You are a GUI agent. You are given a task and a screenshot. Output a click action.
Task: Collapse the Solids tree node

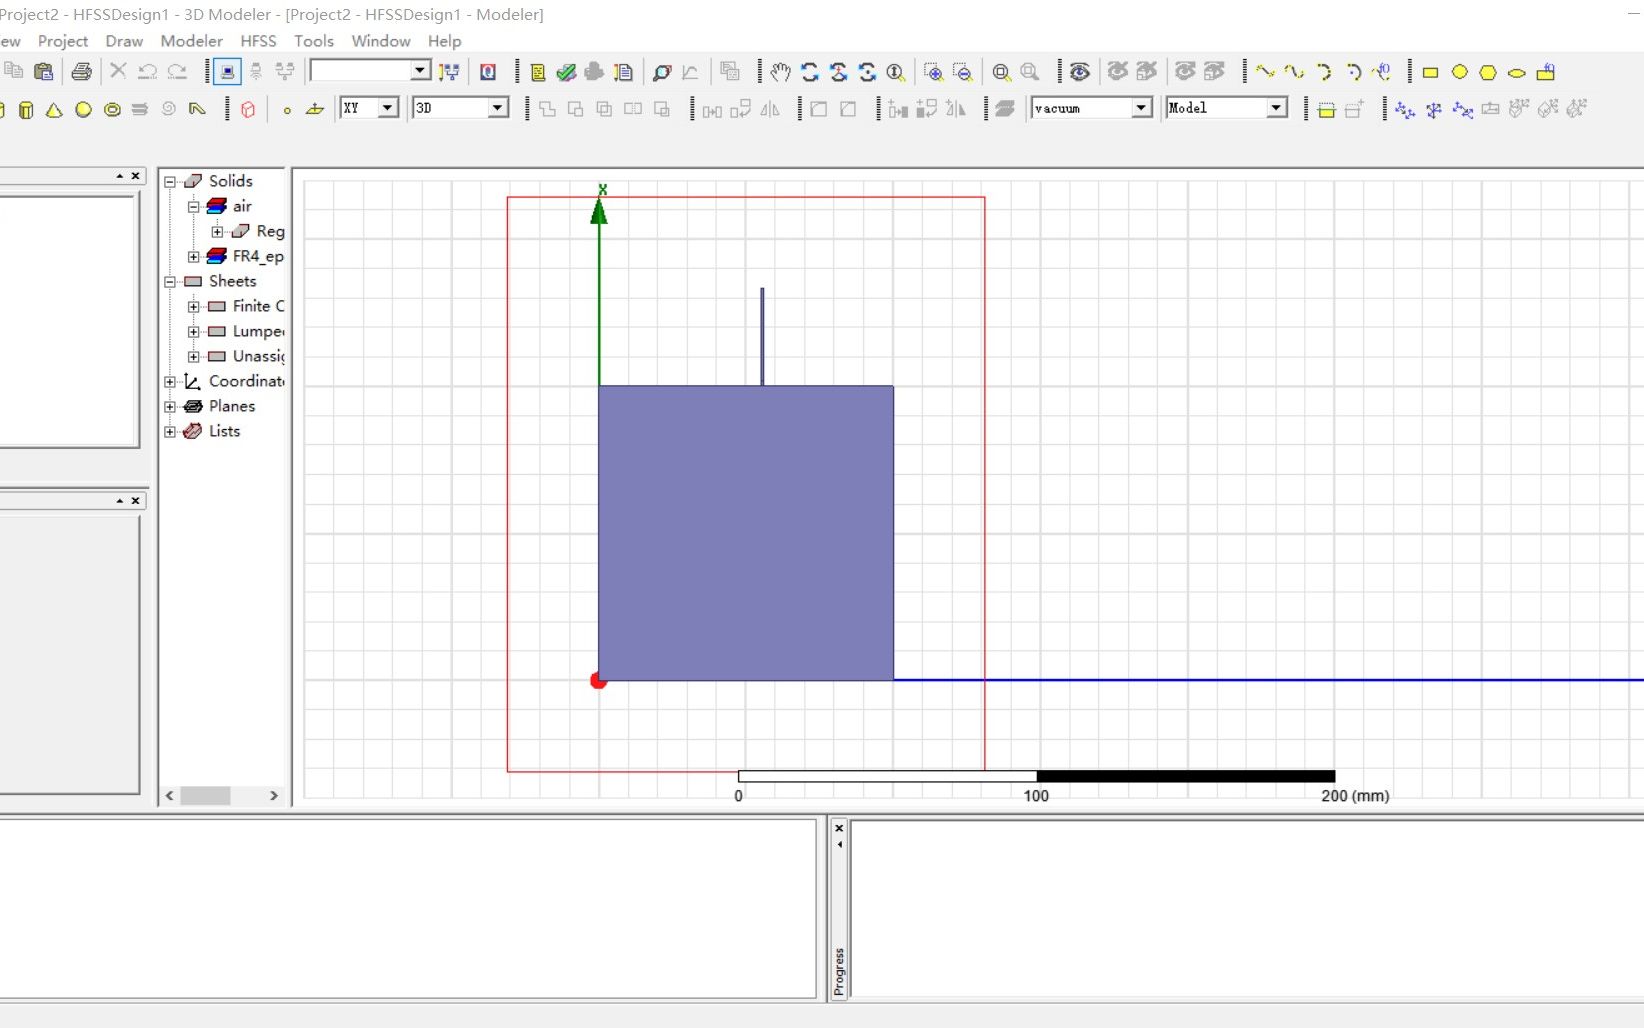(170, 182)
